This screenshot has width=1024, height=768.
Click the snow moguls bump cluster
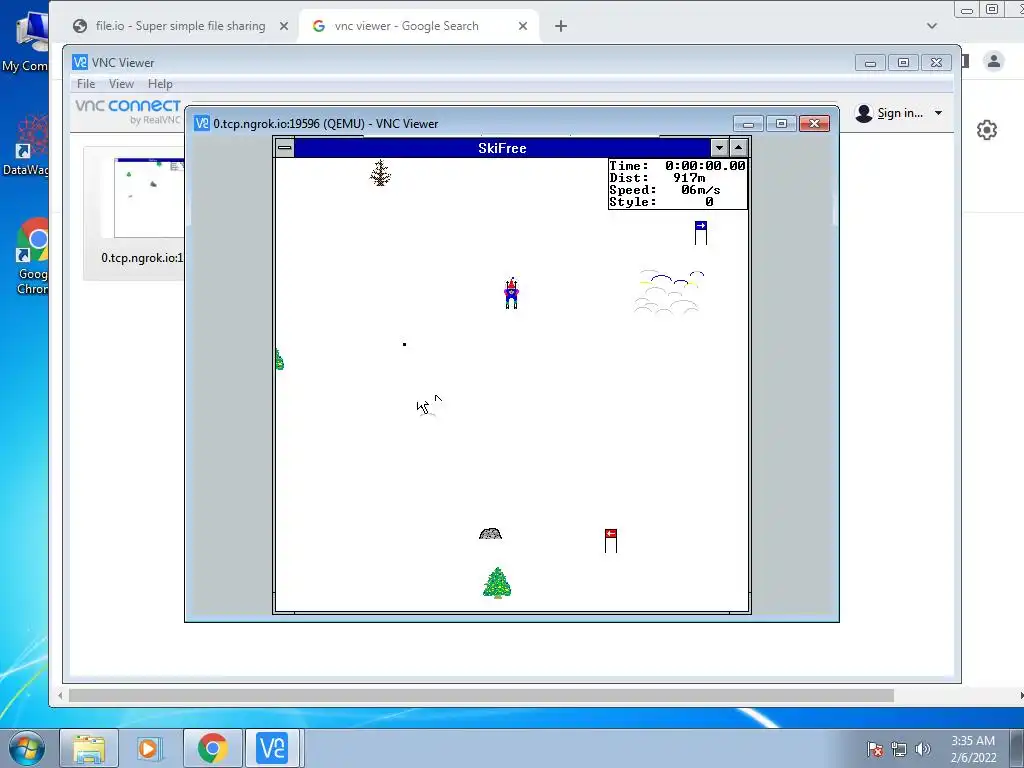669,292
